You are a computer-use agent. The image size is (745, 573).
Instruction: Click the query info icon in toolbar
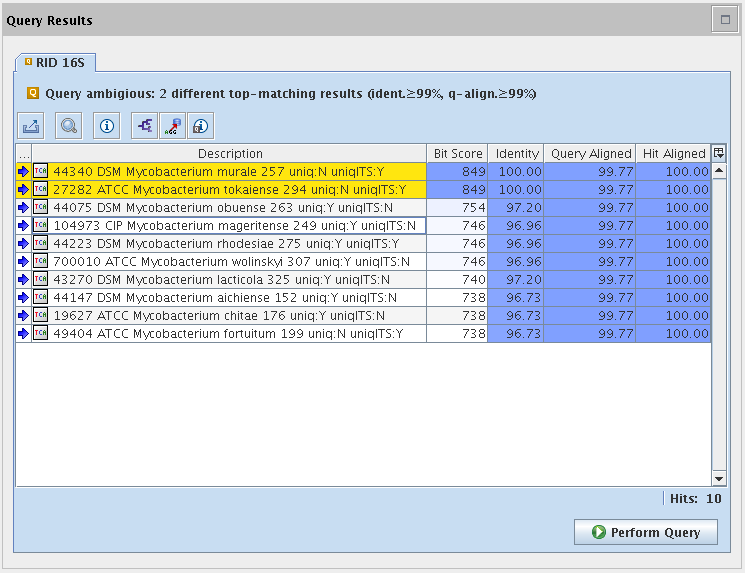tap(200, 126)
